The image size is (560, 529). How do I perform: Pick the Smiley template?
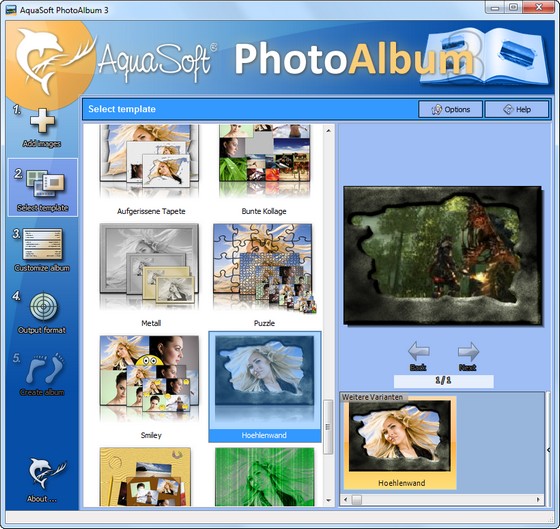(150, 387)
